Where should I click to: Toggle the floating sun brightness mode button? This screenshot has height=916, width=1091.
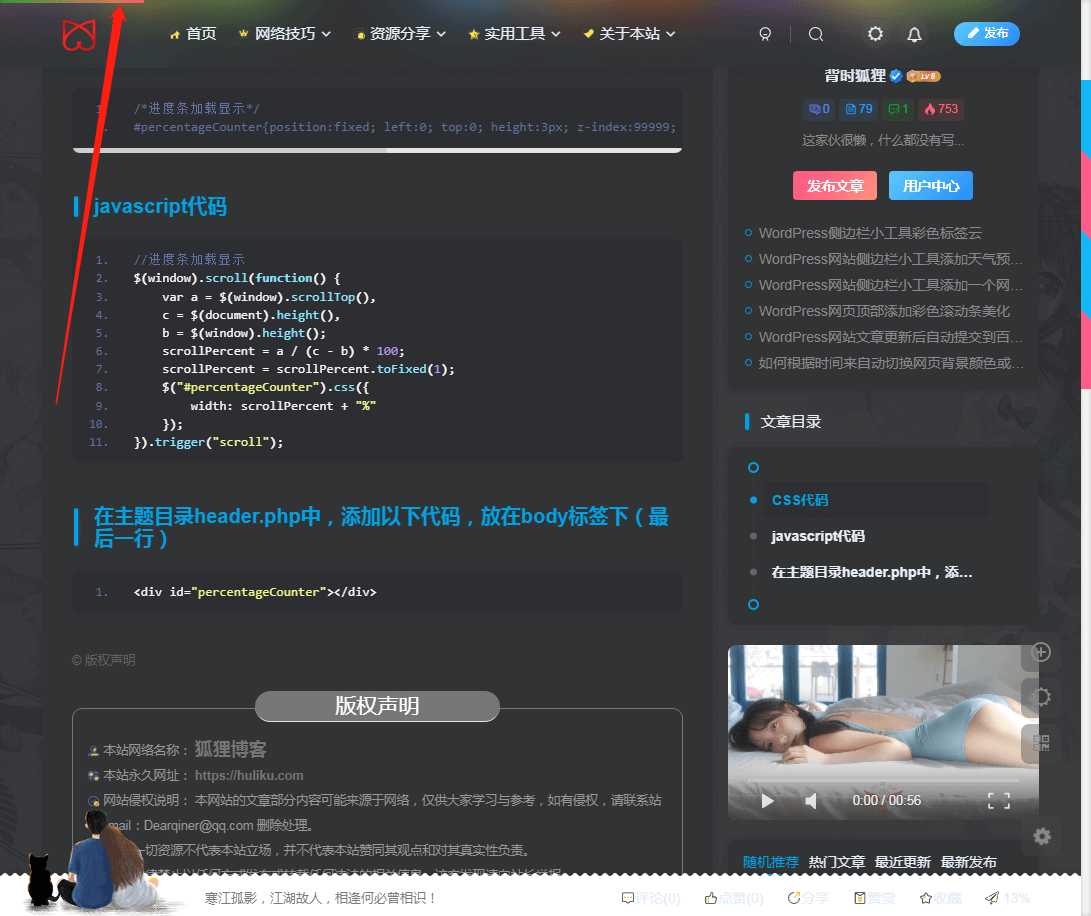[x=1041, y=697]
